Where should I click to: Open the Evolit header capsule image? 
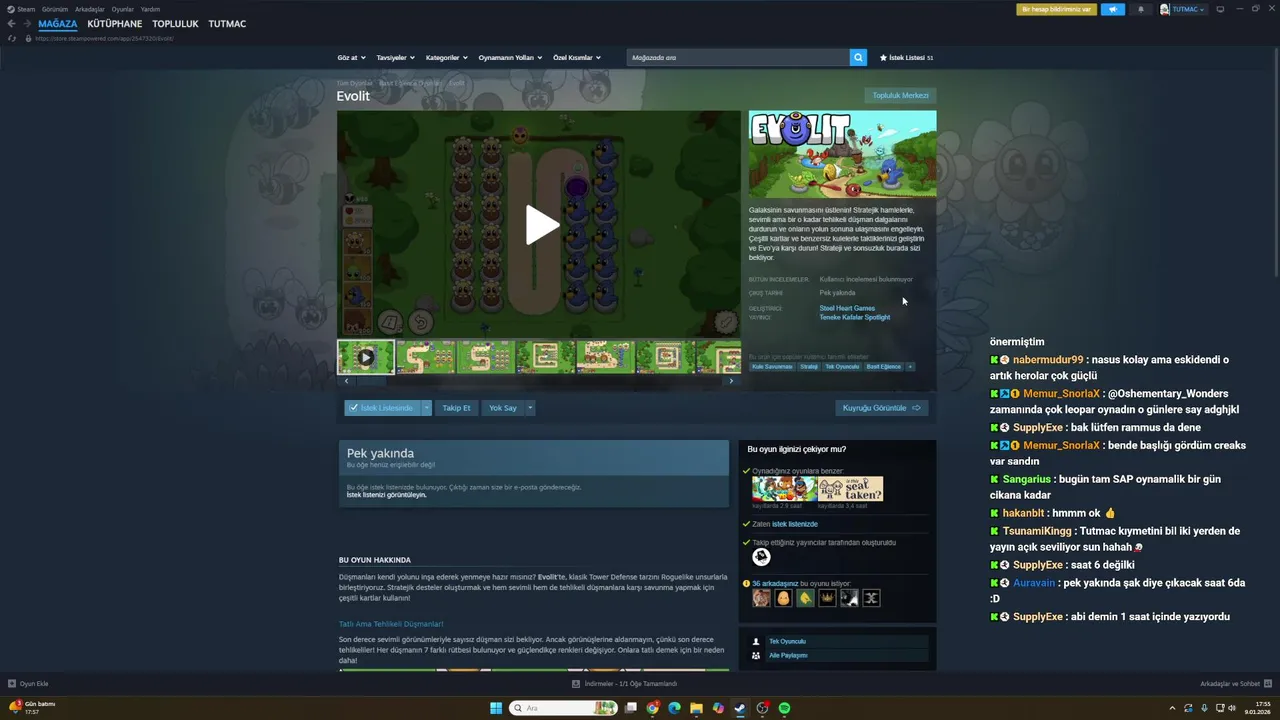coord(842,154)
